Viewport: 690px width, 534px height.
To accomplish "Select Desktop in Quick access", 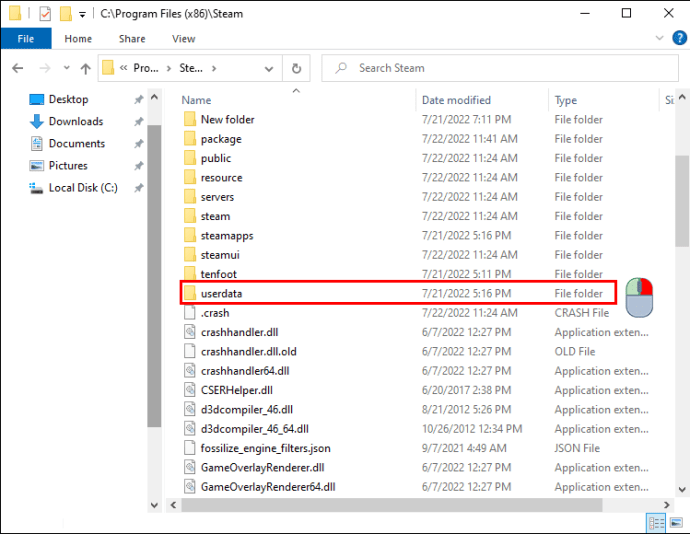I will 68,99.
